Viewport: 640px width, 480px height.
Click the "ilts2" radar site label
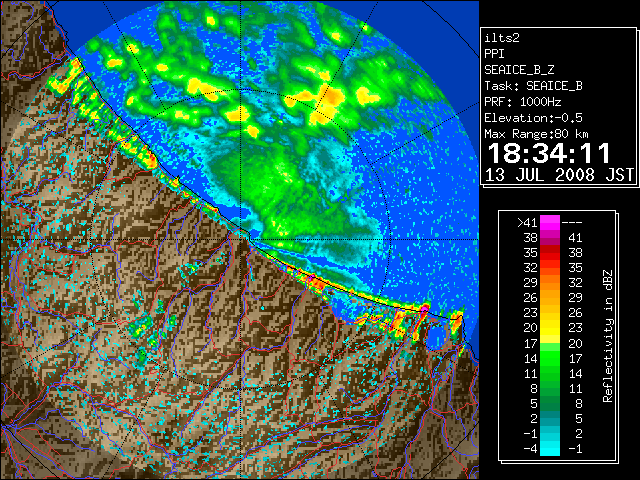(x=502, y=38)
